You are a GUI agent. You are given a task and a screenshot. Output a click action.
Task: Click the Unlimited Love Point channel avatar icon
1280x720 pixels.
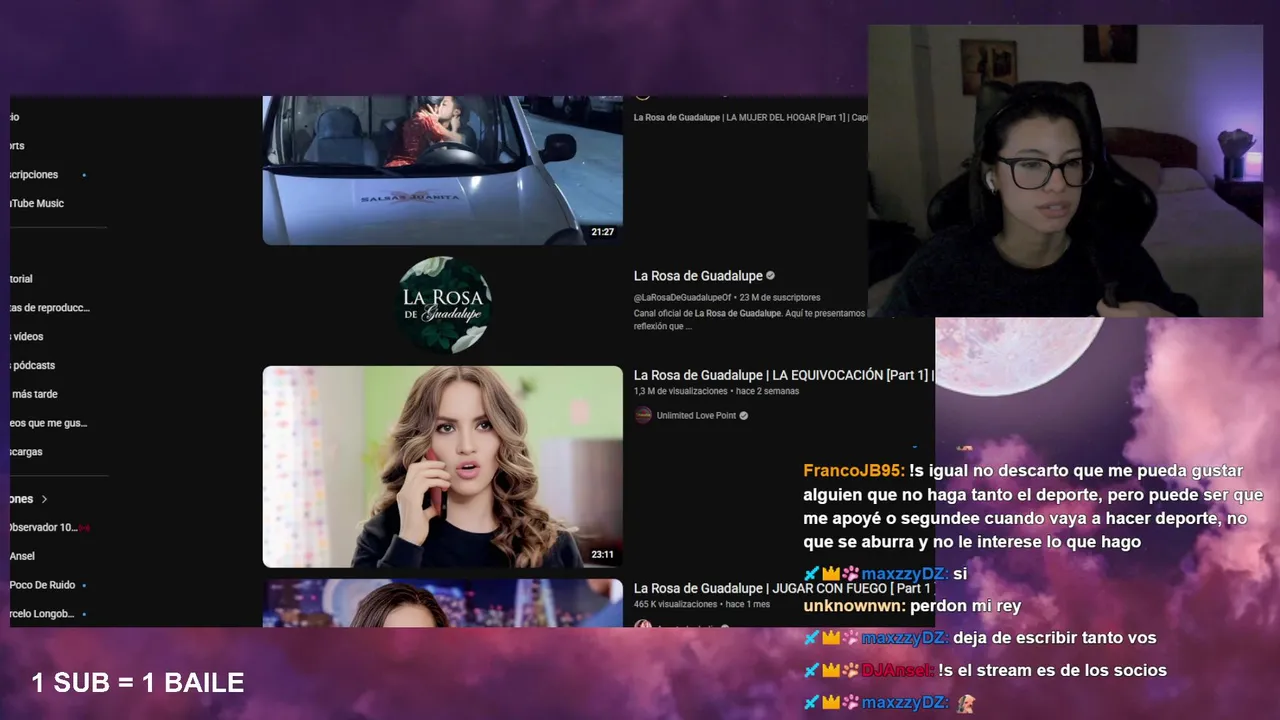pos(643,415)
